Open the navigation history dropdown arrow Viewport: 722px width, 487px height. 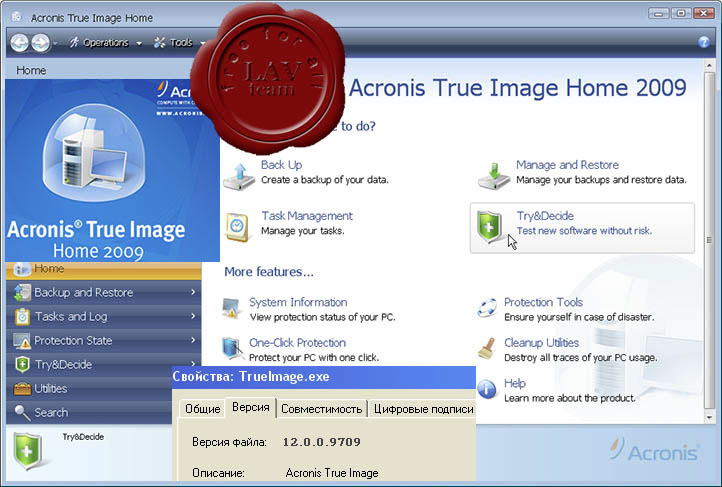[x=55, y=43]
